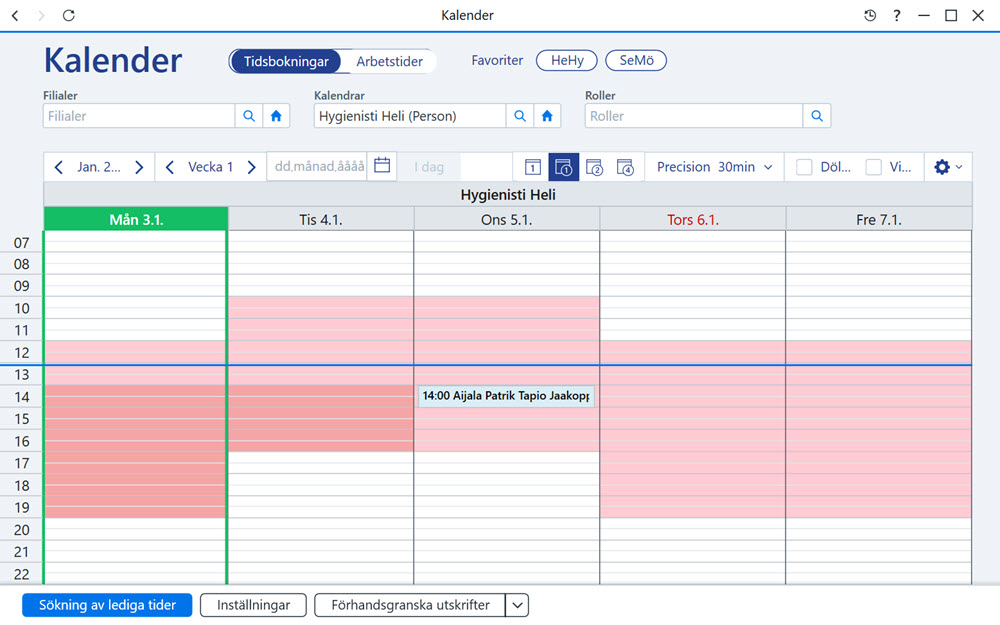1000x625 pixels.
Task: Click the Filialer search magnifier icon
Action: click(249, 116)
